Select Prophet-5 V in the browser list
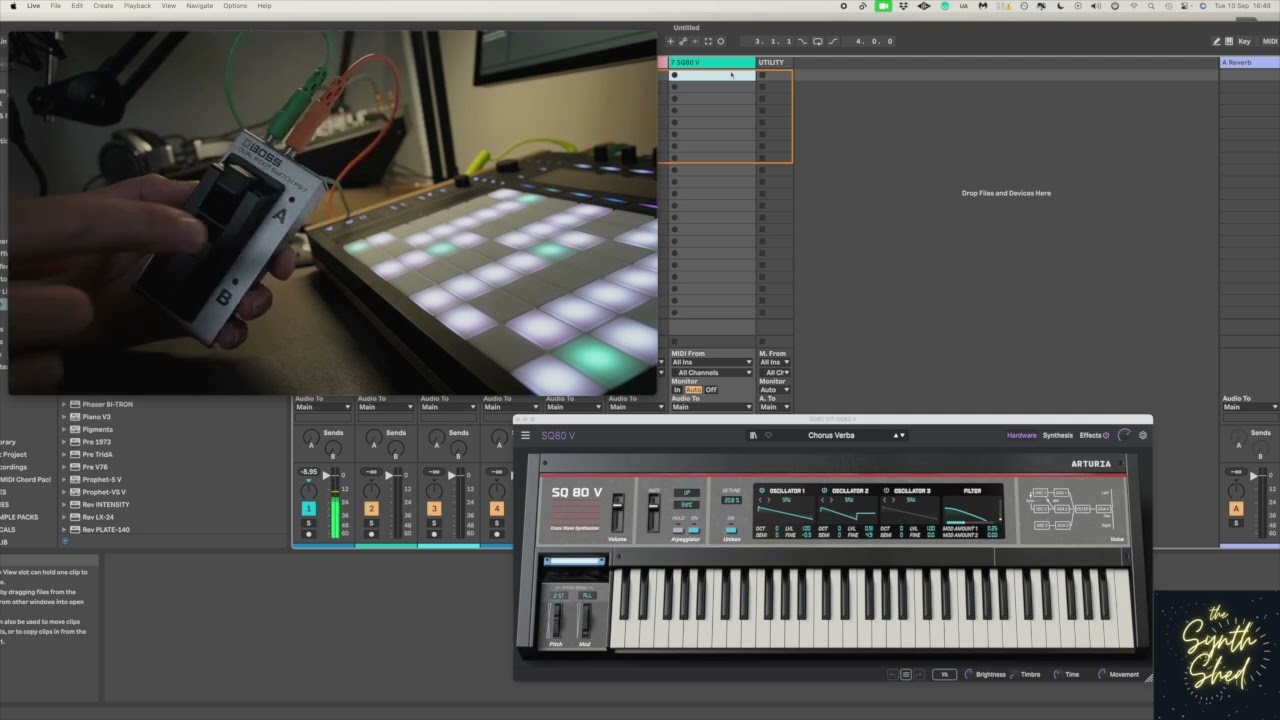Viewport: 1280px width, 720px height. [102, 479]
